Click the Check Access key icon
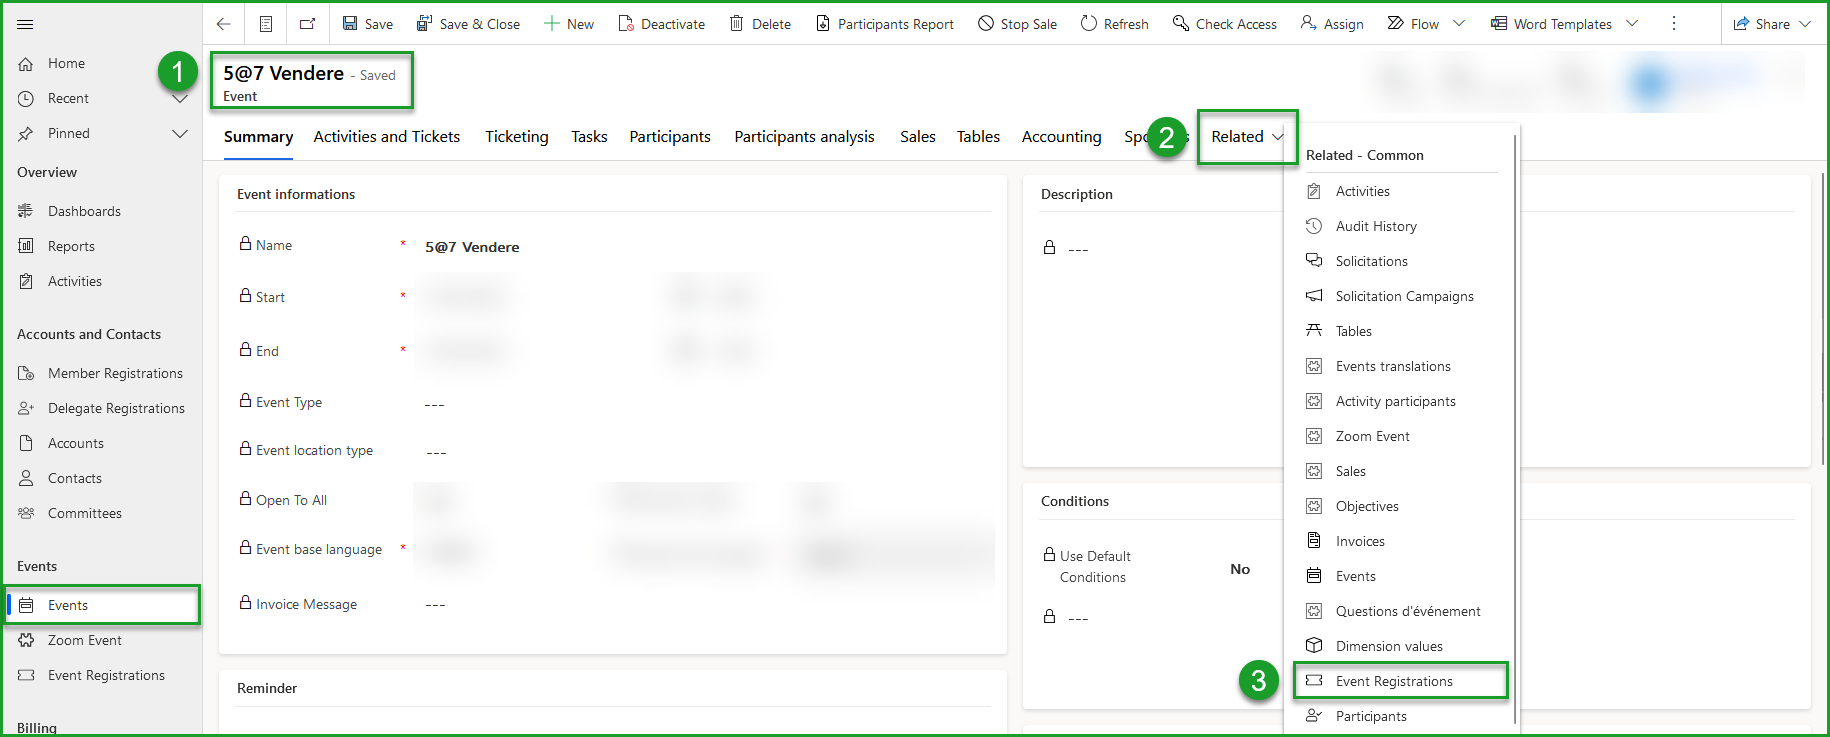Screen dimensions: 1830x737 [x=1181, y=24]
